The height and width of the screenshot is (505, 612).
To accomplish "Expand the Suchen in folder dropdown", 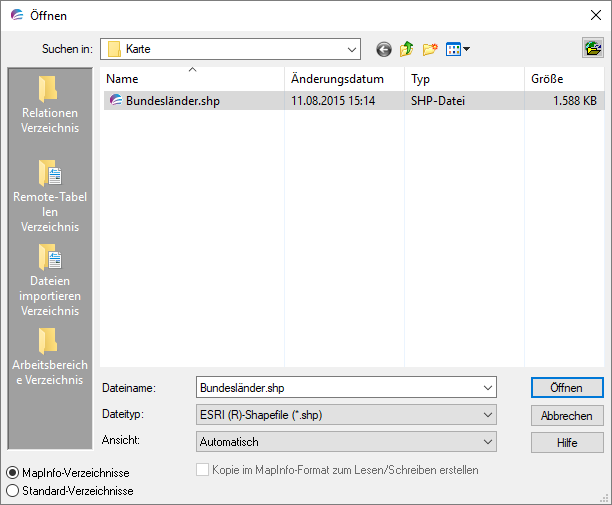I will pyautogui.click(x=351, y=50).
